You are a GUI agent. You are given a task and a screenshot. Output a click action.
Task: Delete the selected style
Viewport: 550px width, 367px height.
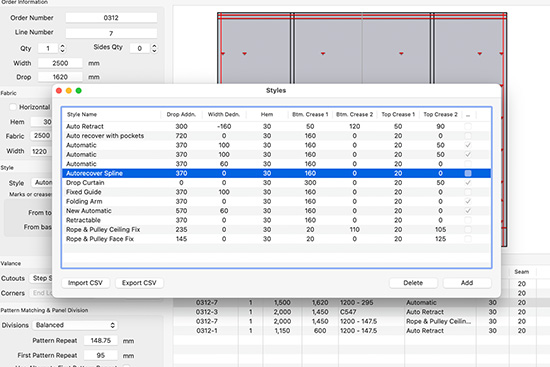click(413, 283)
